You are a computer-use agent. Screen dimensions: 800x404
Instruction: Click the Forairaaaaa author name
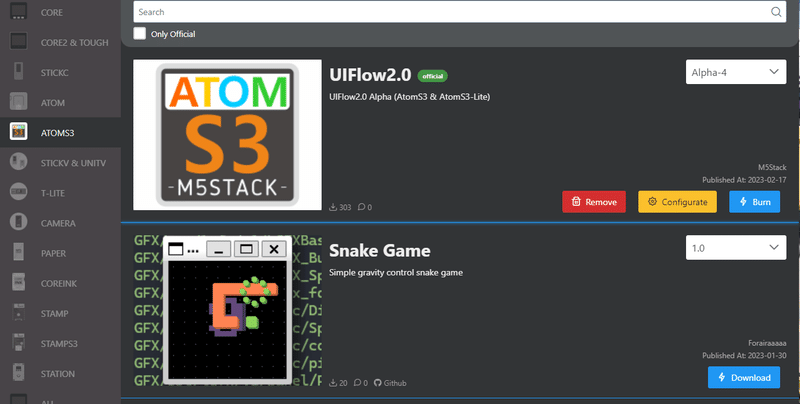(767, 343)
